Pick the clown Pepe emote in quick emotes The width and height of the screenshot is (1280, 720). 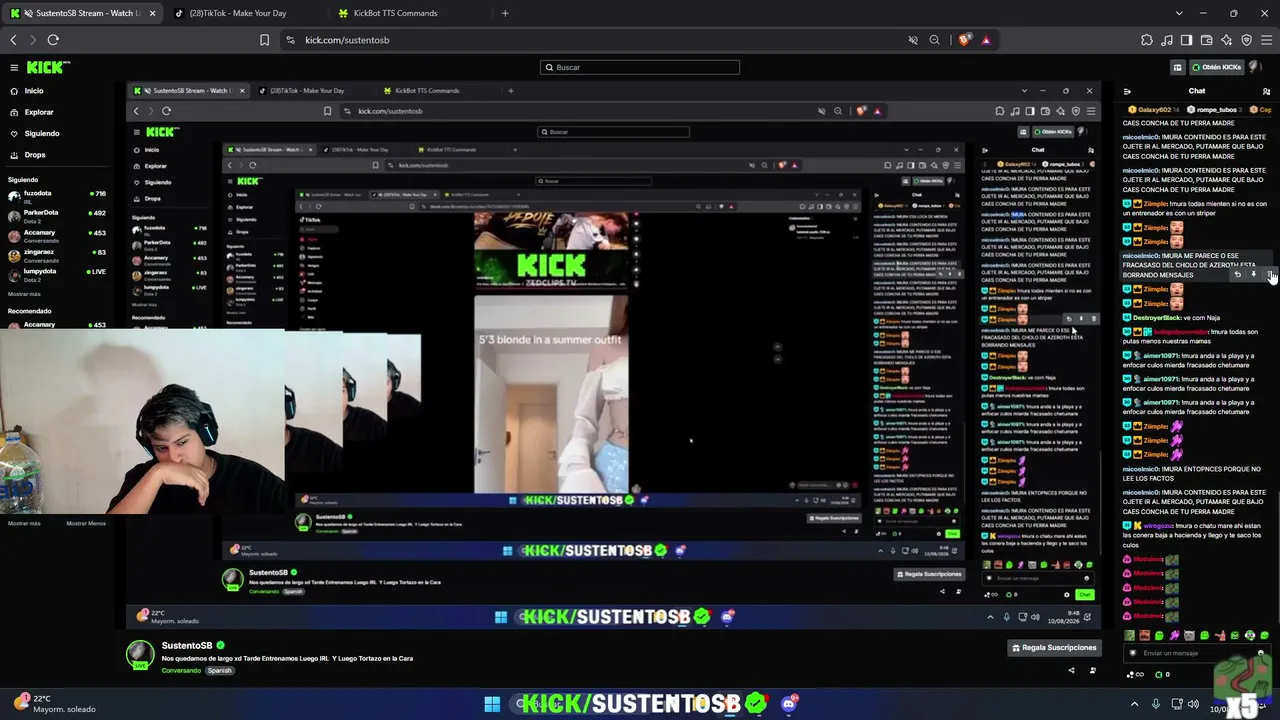(1249, 635)
